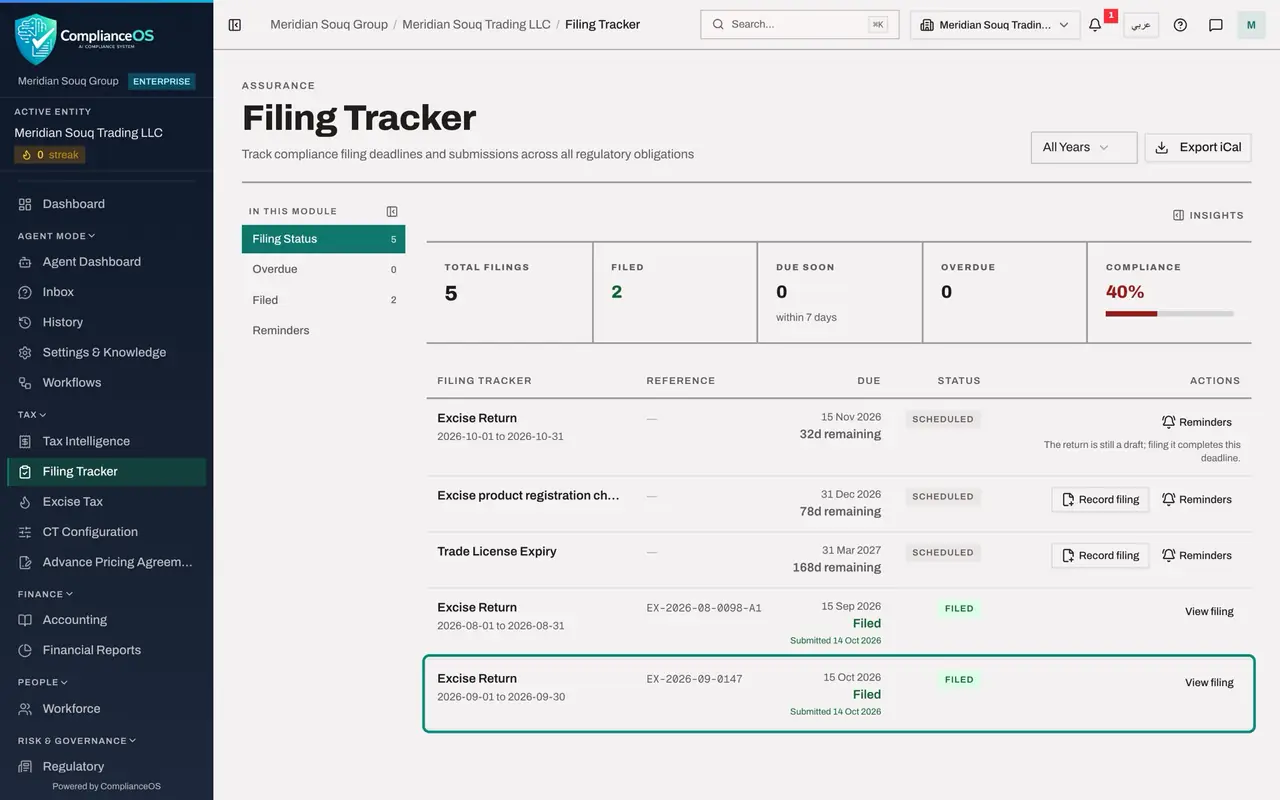1280x800 pixels.
Task: Switch language to Arabic
Action: click(1141, 25)
